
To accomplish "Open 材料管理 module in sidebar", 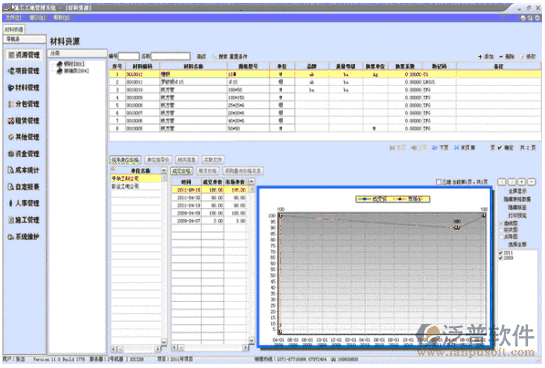I will click(24, 88).
